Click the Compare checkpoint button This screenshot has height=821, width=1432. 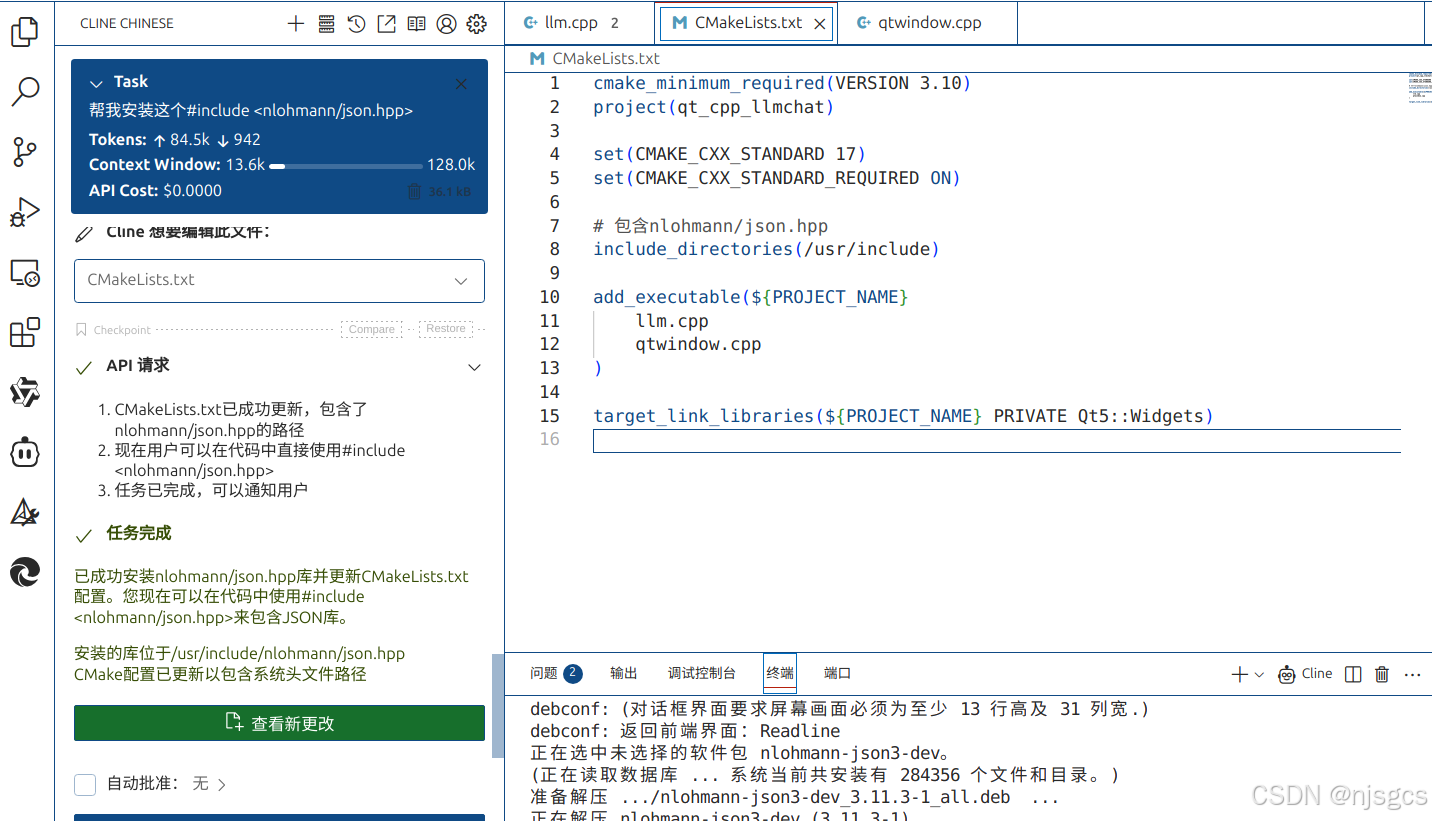[371, 328]
